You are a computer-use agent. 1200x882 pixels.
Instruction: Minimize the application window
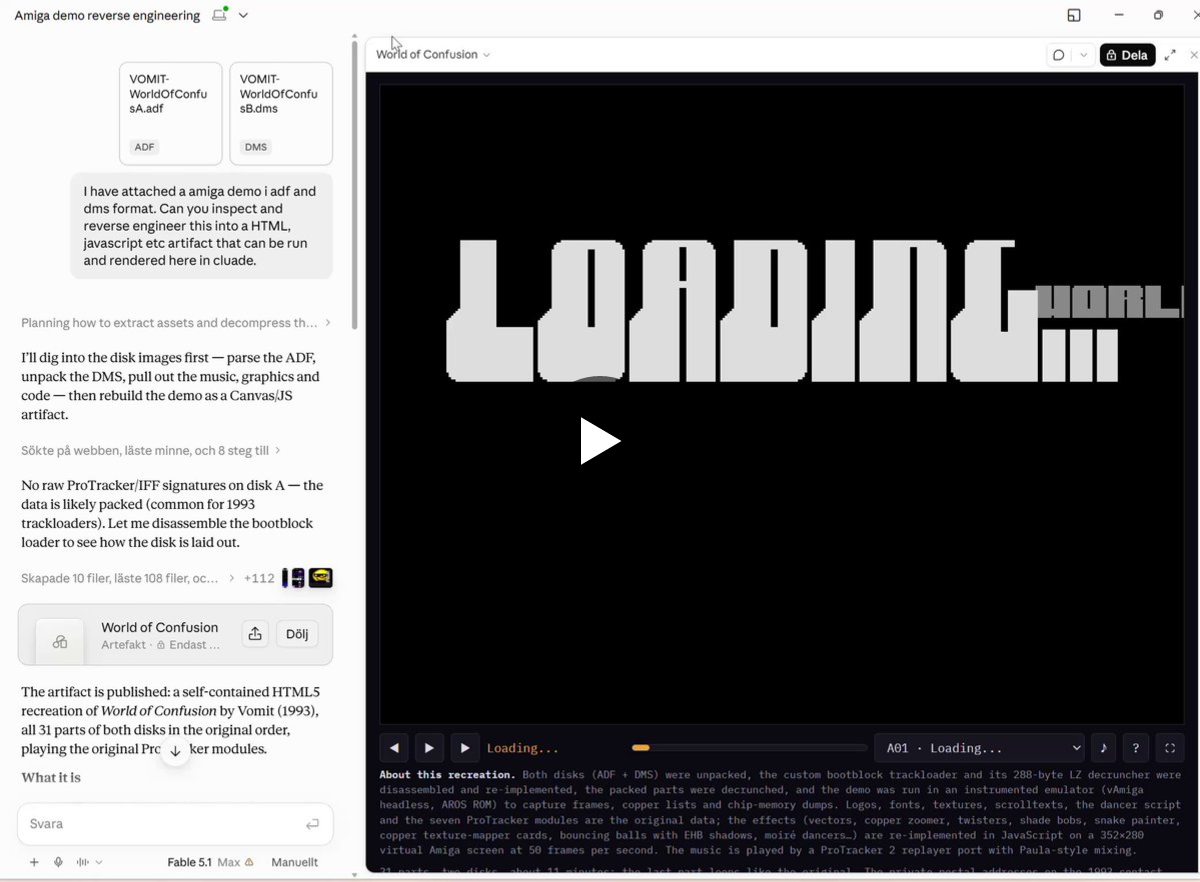[1119, 15]
